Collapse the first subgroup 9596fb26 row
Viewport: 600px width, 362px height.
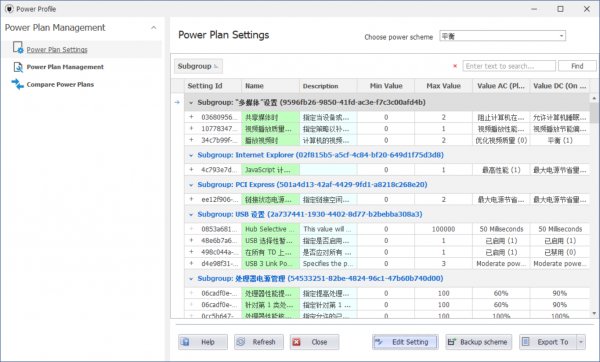click(x=191, y=103)
